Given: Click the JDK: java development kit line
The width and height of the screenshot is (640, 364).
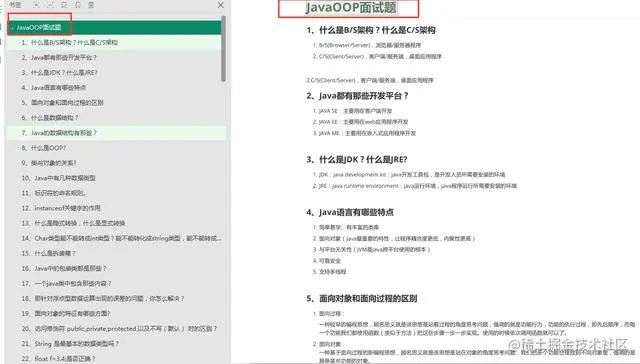Looking at the screenshot, I should pos(409,175).
